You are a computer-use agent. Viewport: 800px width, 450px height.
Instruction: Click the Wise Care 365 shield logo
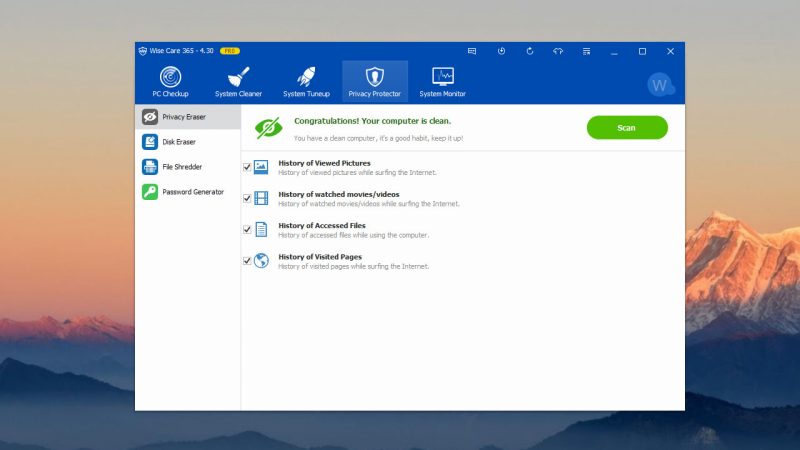pyautogui.click(x=143, y=51)
